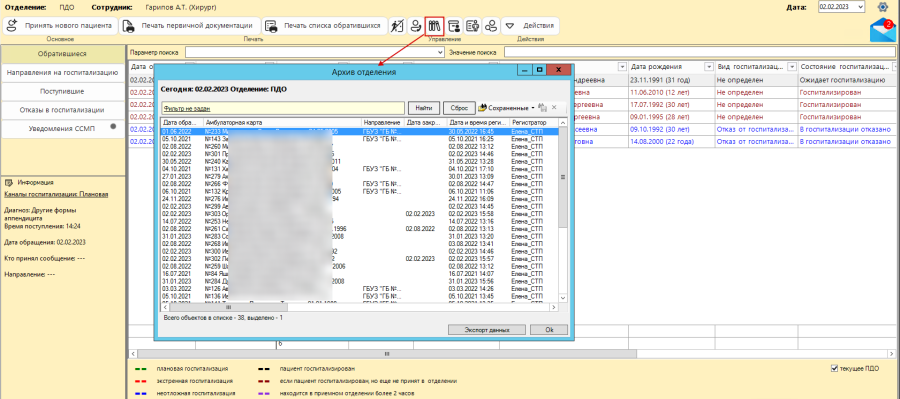
Task: Click the delete filter X icon
Action: (554, 107)
